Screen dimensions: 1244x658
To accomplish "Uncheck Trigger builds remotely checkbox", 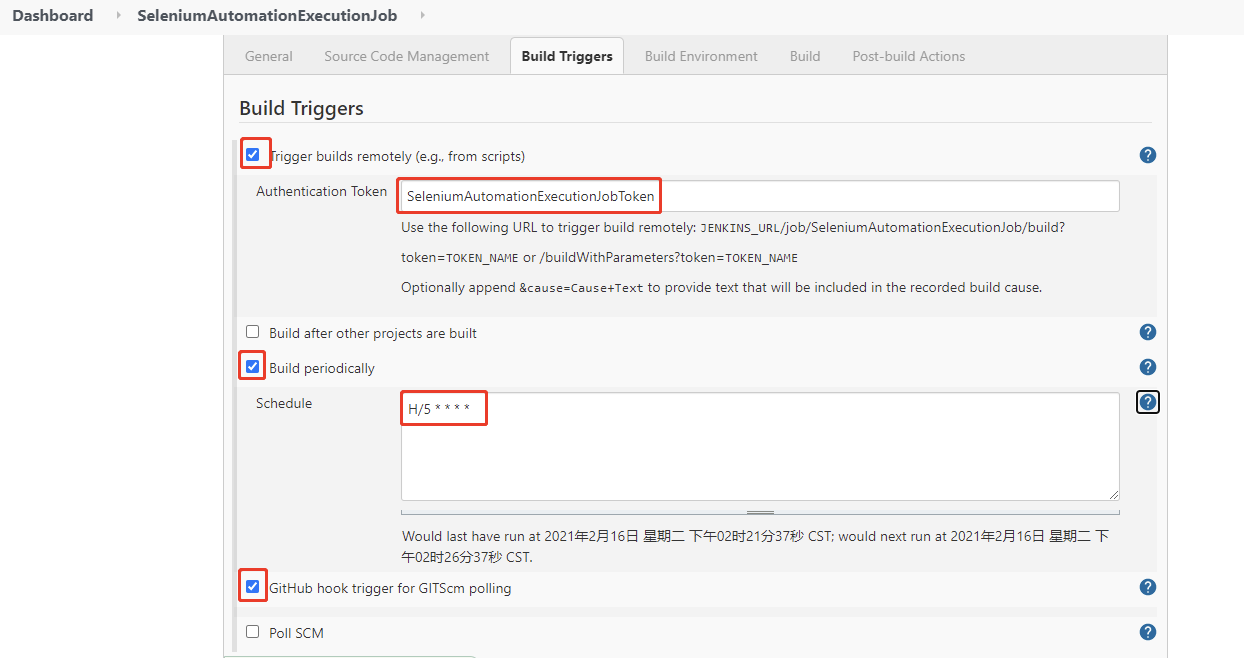I will pyautogui.click(x=253, y=155).
